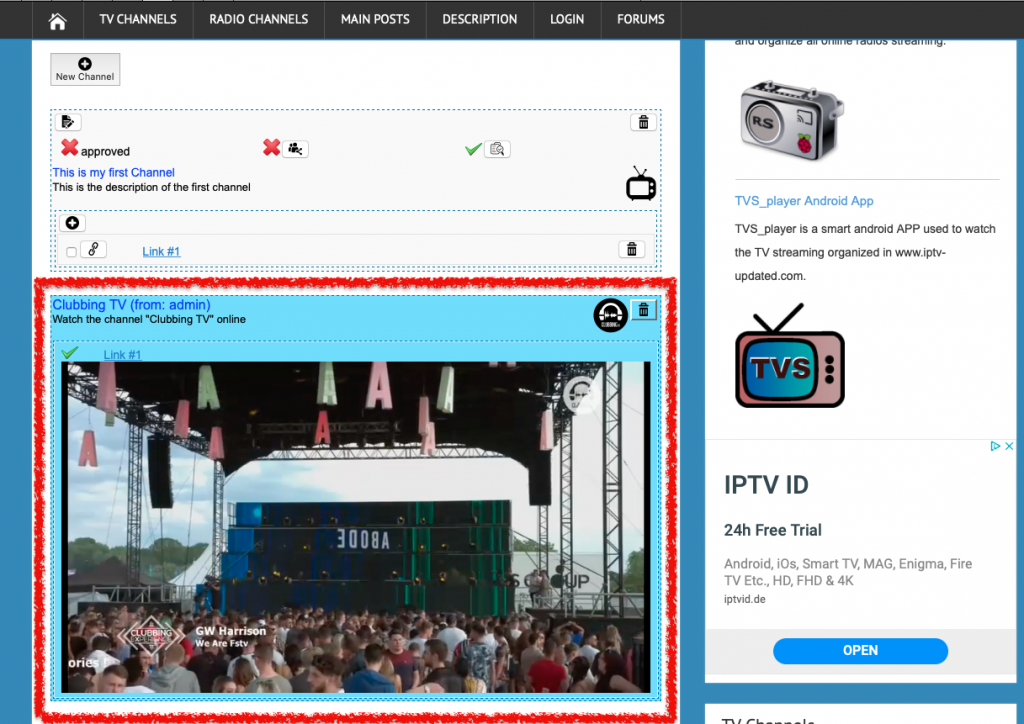The image size is (1024, 724).
Task: Edit the first channel with pencil icon
Action: [x=68, y=122]
